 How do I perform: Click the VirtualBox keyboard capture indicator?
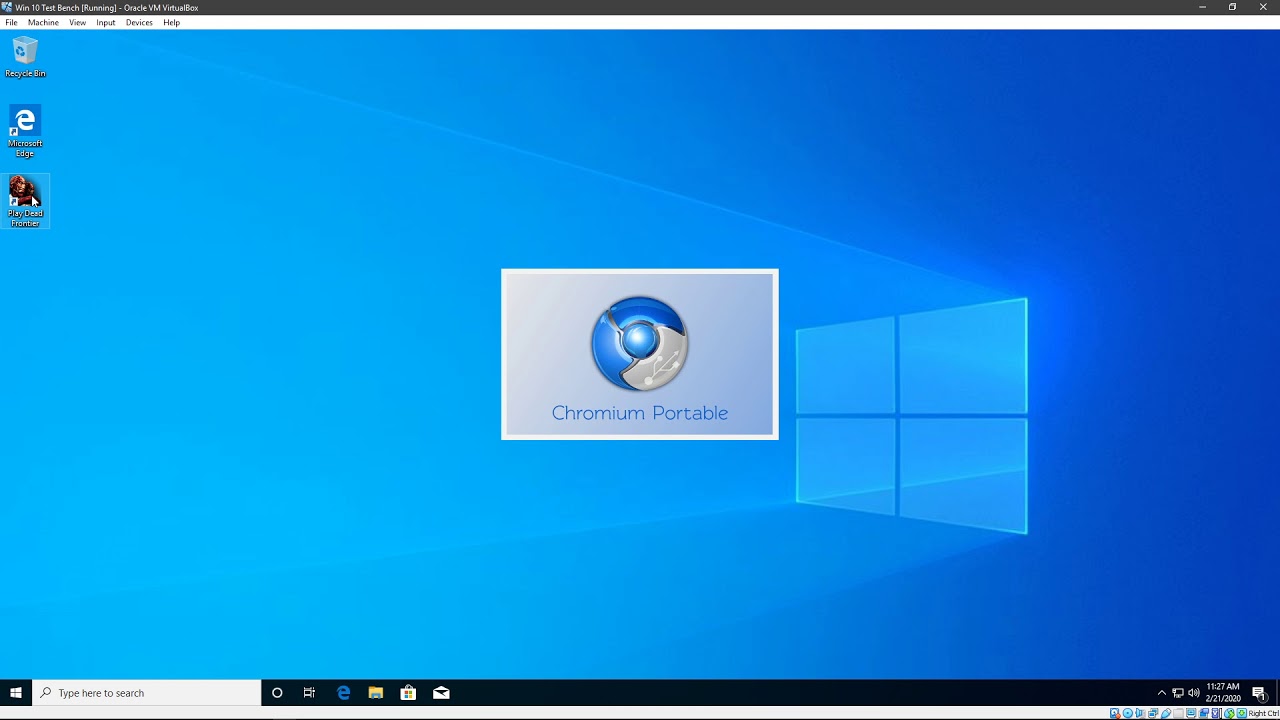[1241, 713]
